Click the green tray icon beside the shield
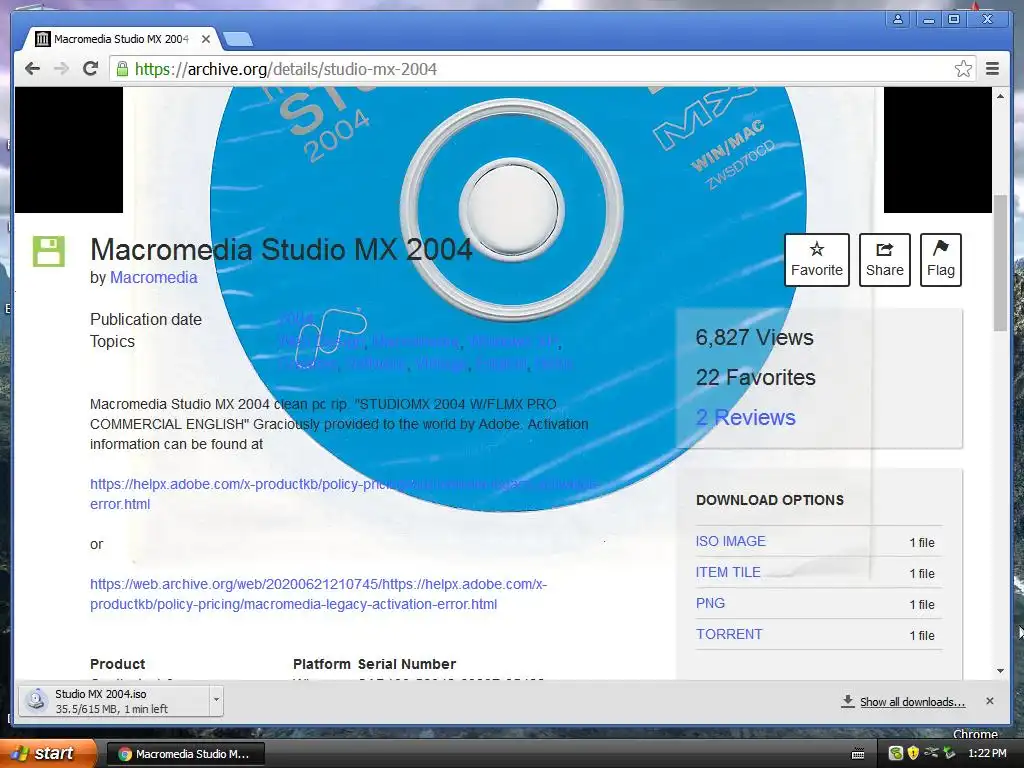 coord(896,754)
